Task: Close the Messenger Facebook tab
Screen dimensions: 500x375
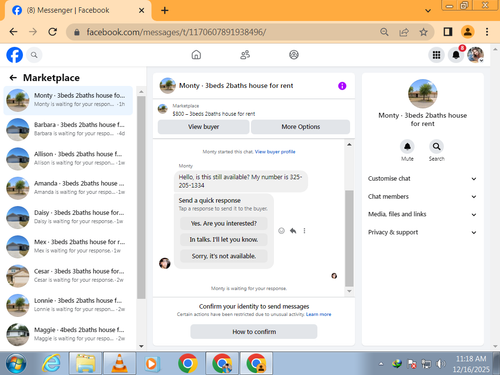Action: pos(141,11)
